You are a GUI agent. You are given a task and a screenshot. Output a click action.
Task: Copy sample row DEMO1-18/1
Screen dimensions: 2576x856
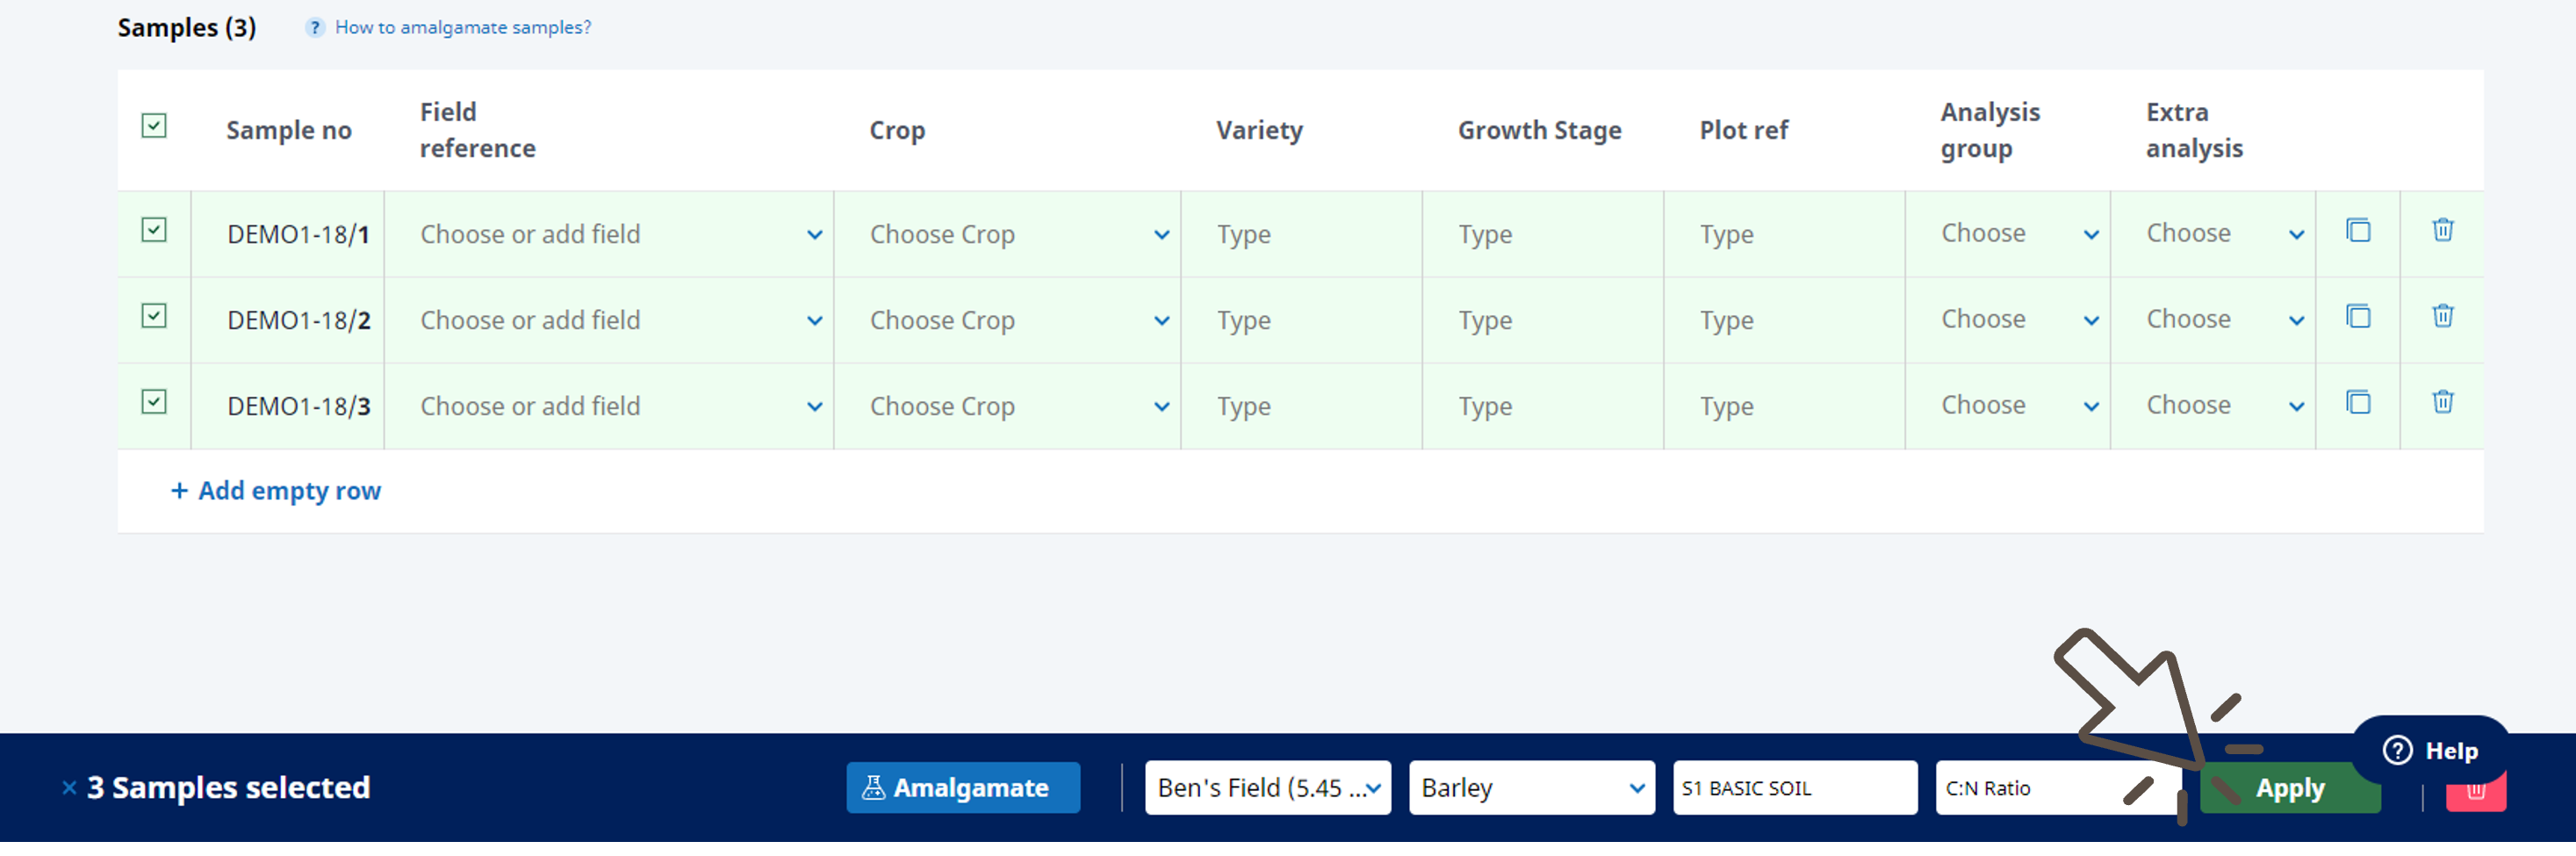click(x=2358, y=231)
